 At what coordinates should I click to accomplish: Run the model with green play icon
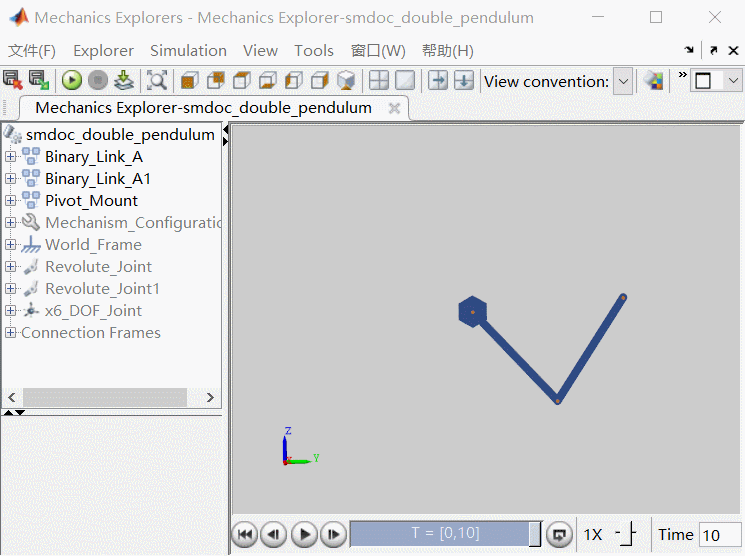72,80
